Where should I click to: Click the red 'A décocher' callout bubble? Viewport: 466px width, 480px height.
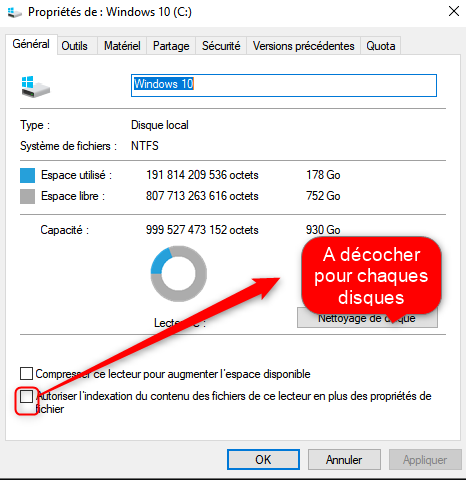pos(371,276)
